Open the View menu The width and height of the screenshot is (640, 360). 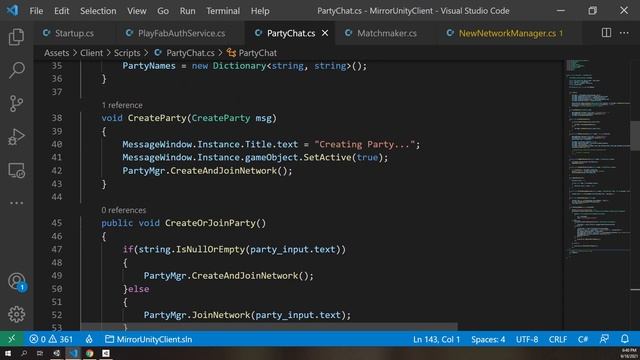(137, 11)
